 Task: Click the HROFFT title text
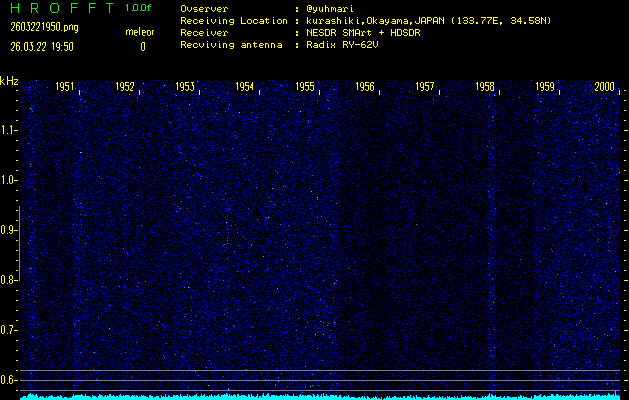tap(62, 8)
